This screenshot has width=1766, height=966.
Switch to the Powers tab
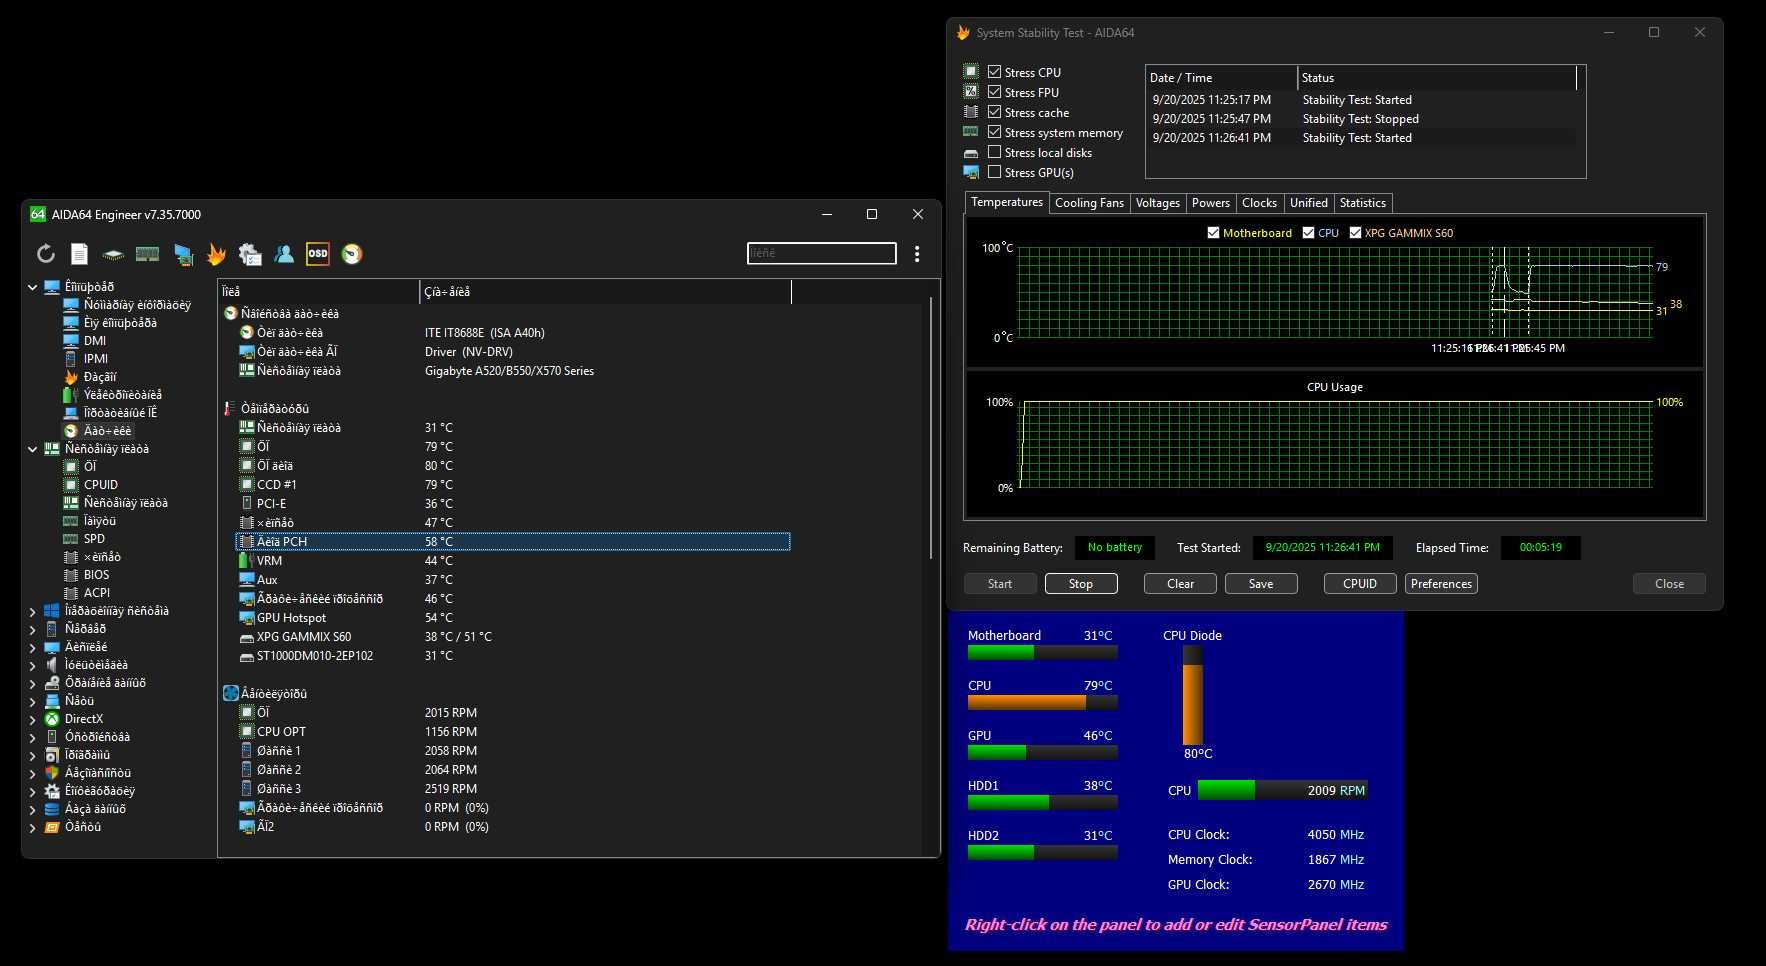[x=1210, y=203]
